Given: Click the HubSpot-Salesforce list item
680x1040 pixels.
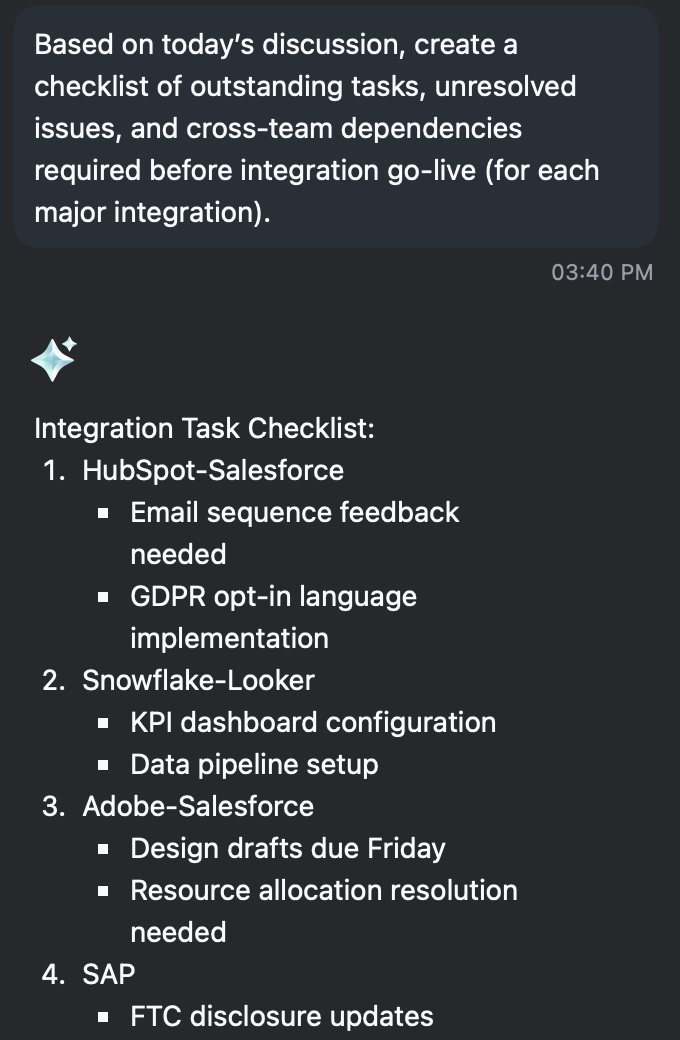Looking at the screenshot, I should pyautogui.click(x=213, y=470).
